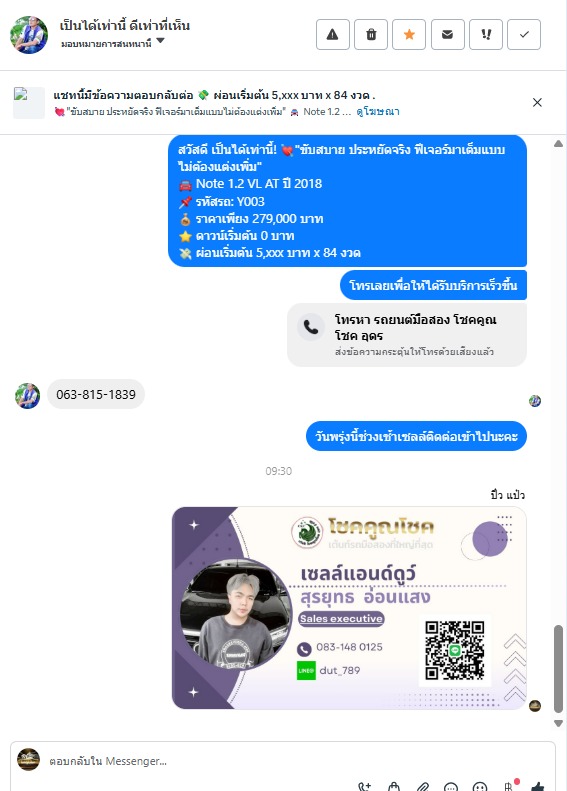The image size is (567, 791).
Task: Click the attach file paperclip icon
Action: pyautogui.click(x=423, y=787)
